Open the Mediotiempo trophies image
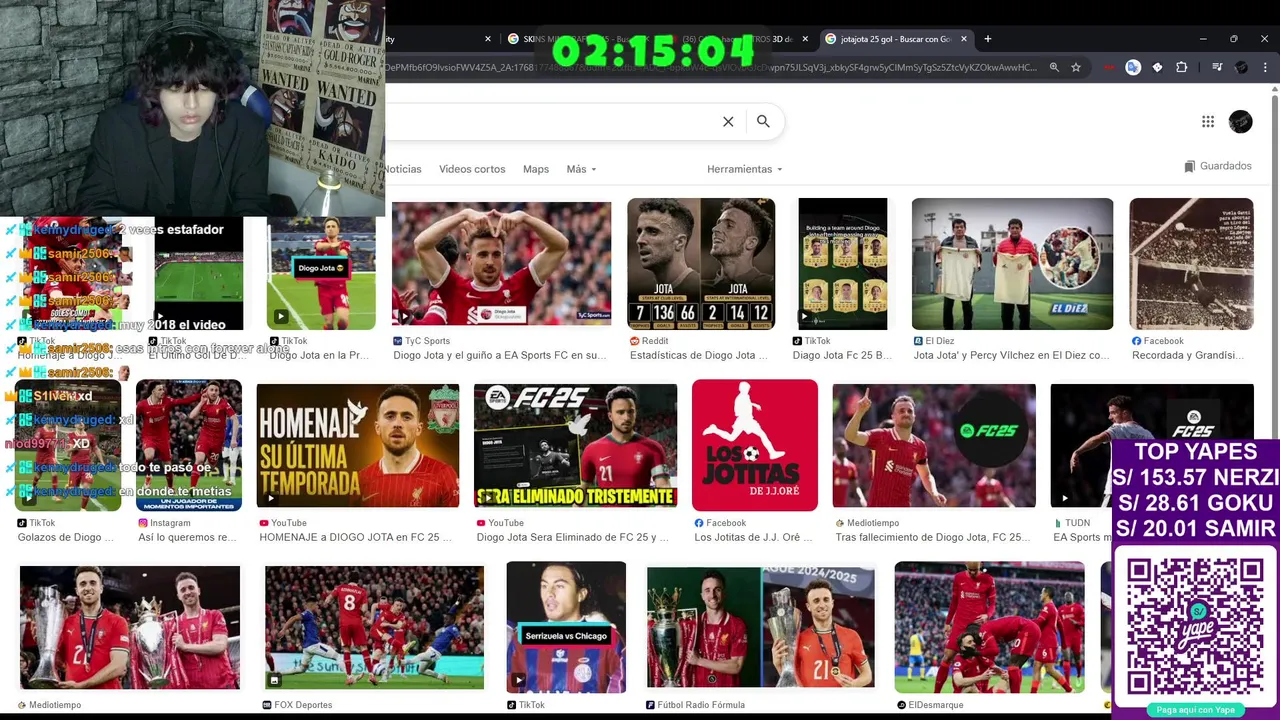The width and height of the screenshot is (1280, 720). 130,627
